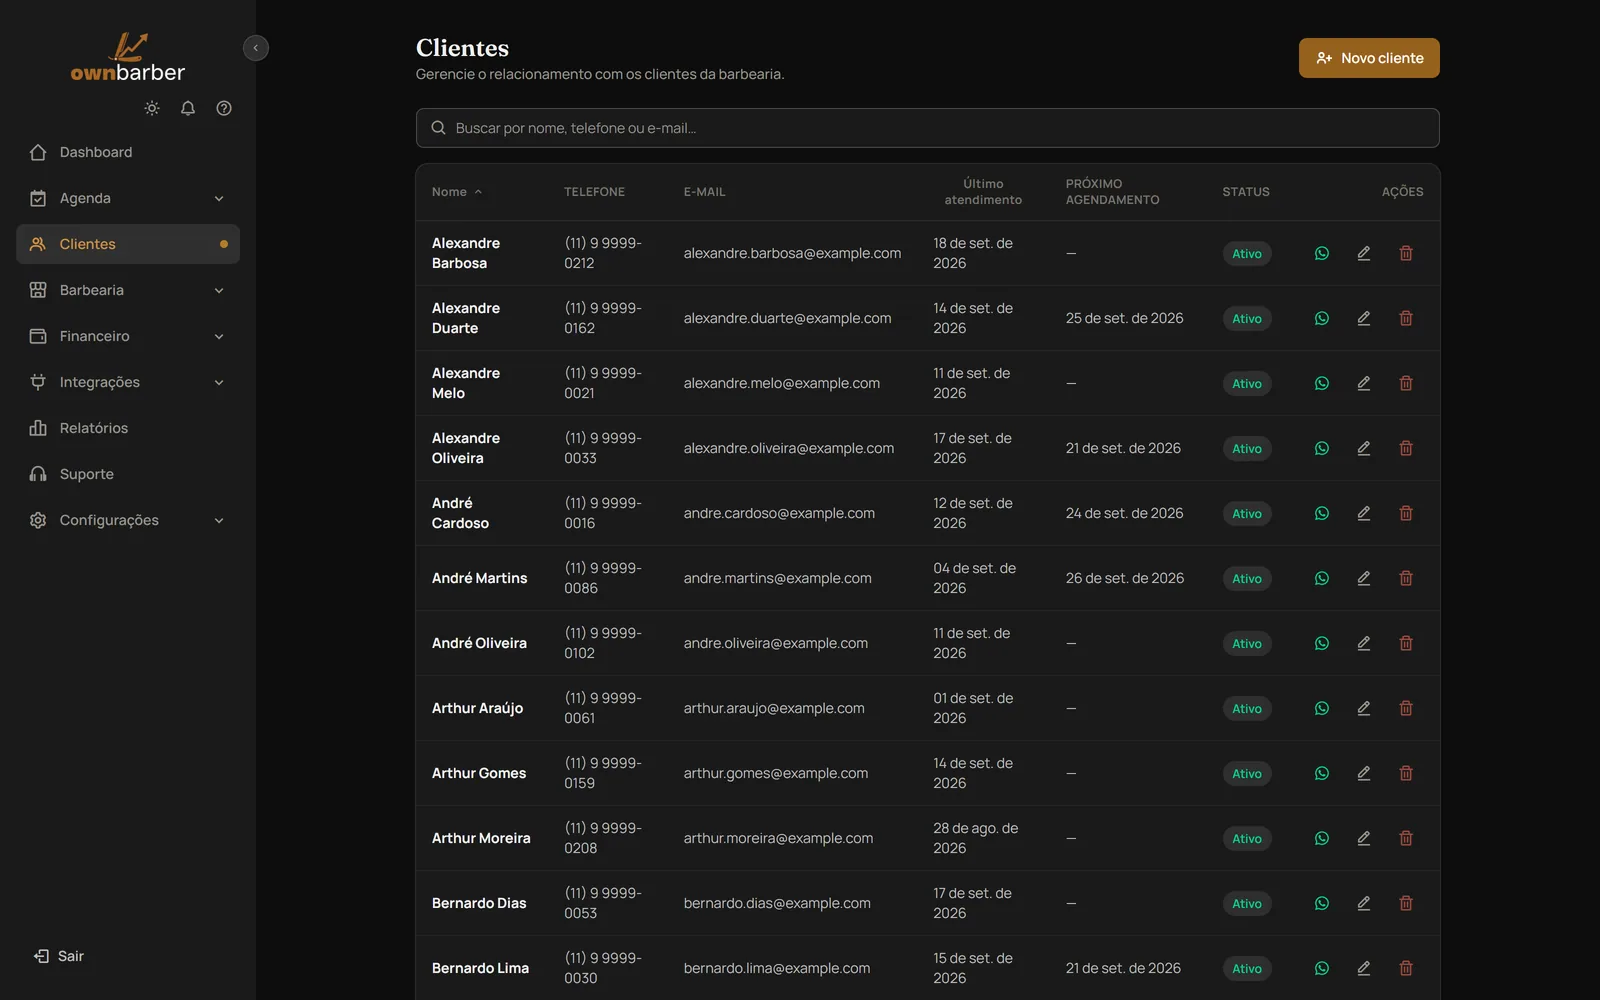Screen dimensions: 1600x1000
Task: Click next appointment date 25 de set. de 2026
Action: (1124, 318)
